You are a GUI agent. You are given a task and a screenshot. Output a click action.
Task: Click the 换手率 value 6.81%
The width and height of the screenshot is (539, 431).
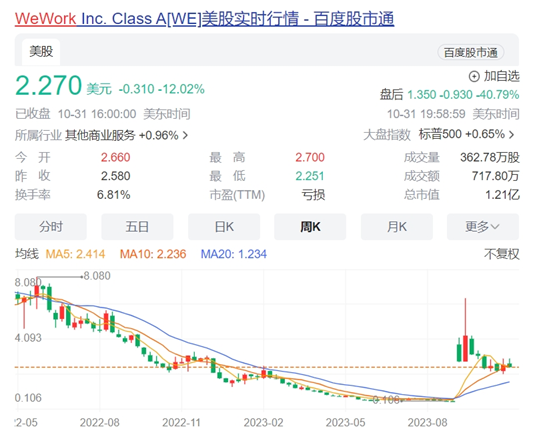point(113,195)
